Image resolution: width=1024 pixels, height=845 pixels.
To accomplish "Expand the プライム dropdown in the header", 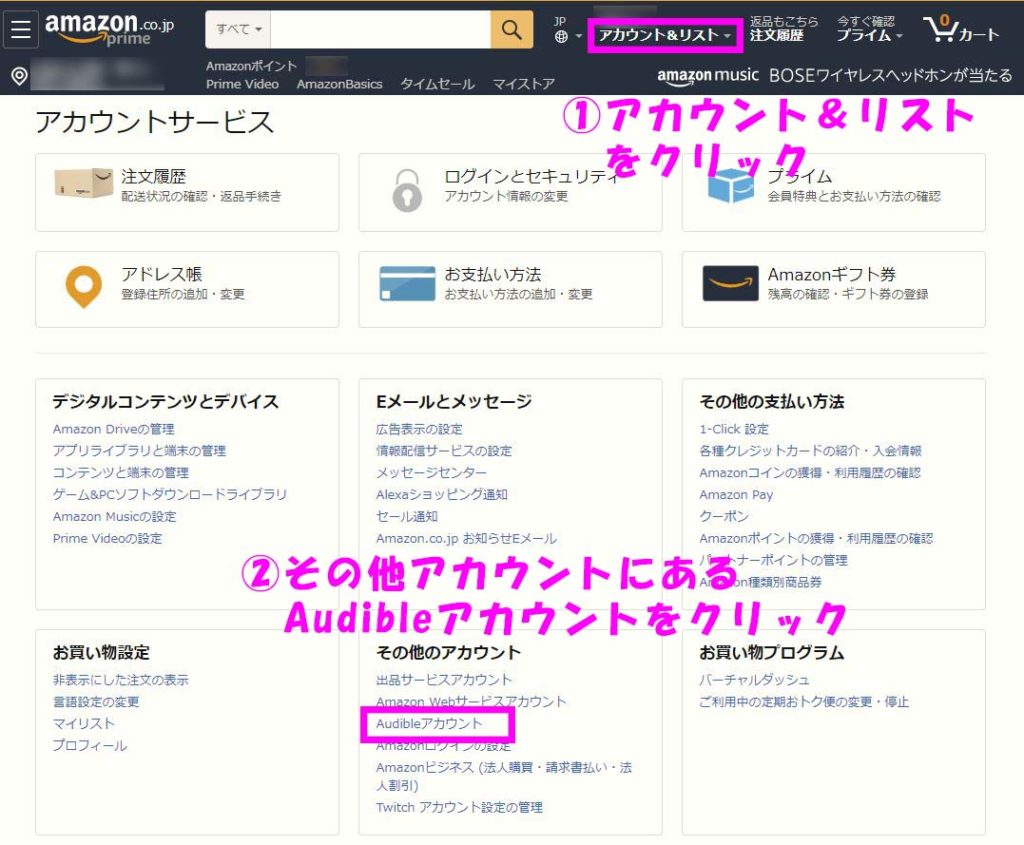I will click(x=869, y=35).
